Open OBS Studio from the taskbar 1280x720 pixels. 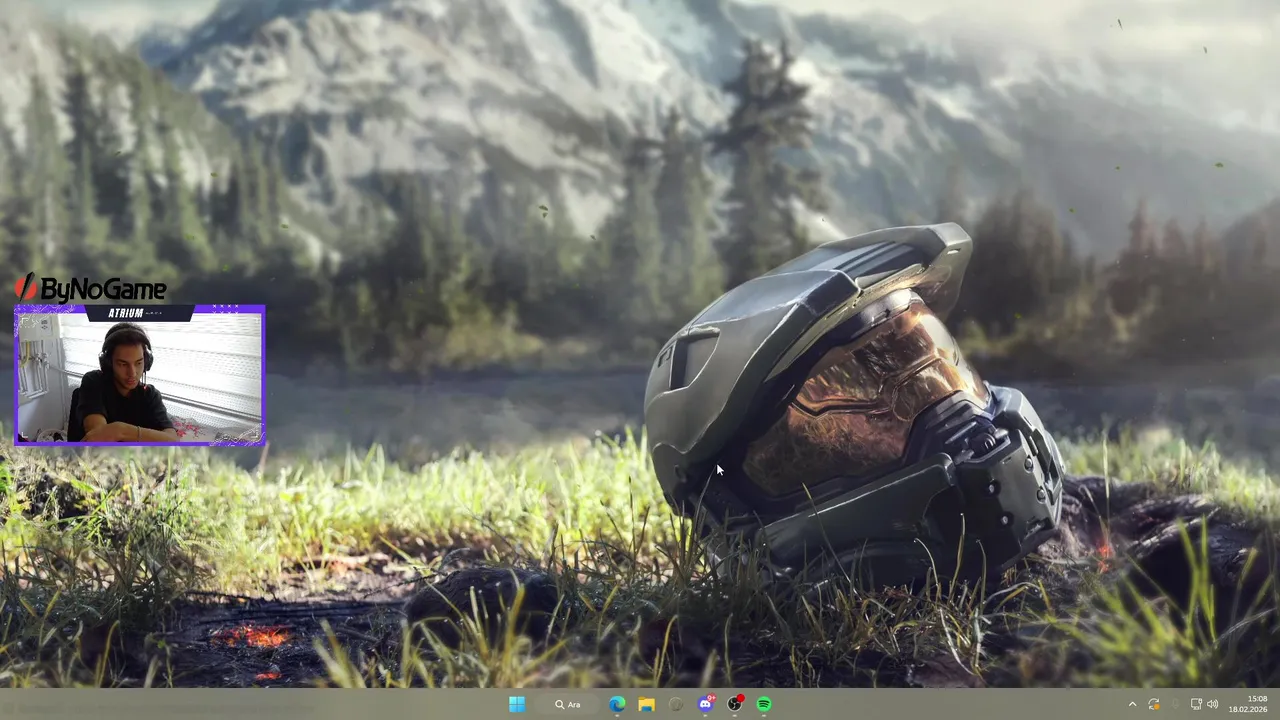point(735,704)
